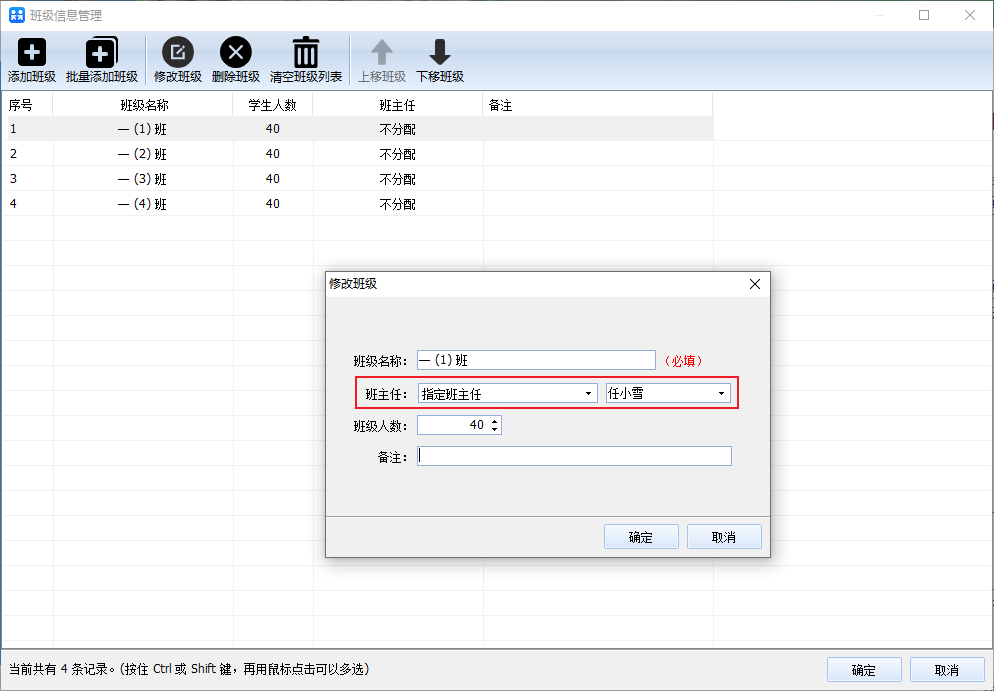
Task: Click the app icon in title bar
Action: click(16, 15)
